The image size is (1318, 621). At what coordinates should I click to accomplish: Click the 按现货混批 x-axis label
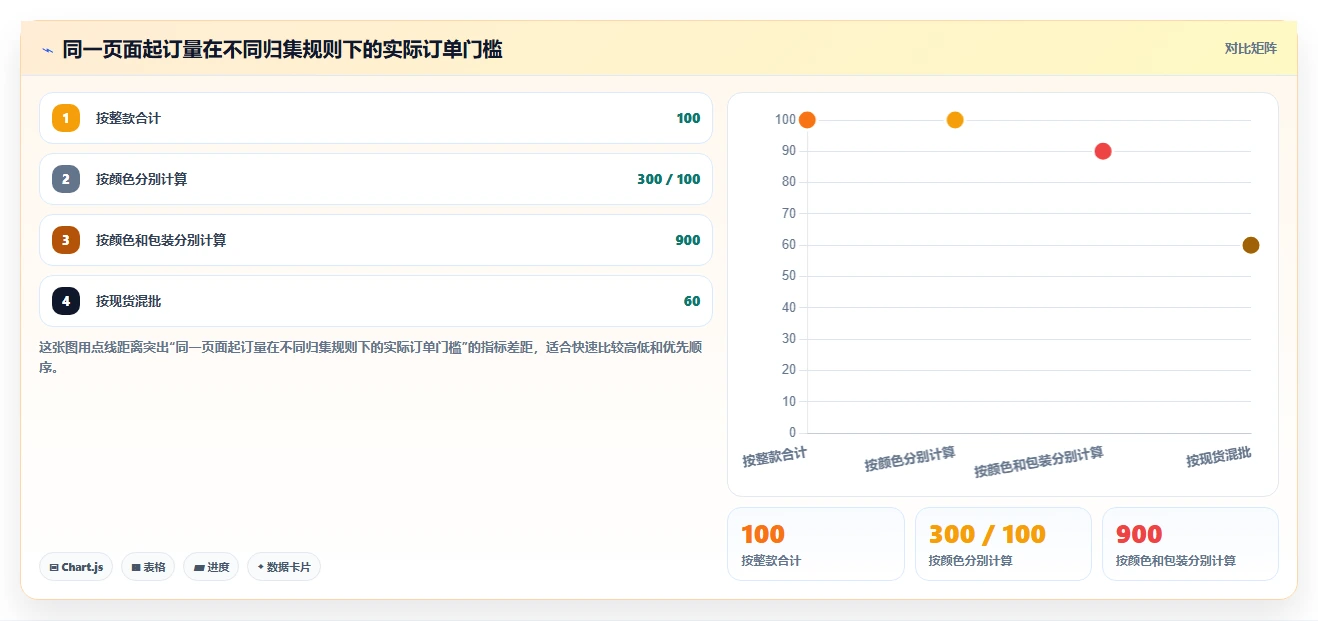1219,457
